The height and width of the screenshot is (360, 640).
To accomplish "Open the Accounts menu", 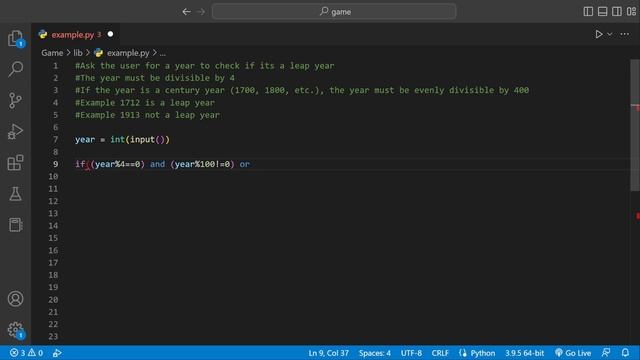I will [x=16, y=299].
